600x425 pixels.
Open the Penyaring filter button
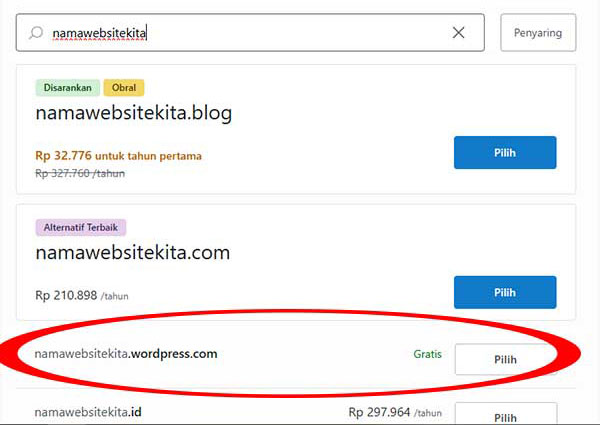coord(538,33)
